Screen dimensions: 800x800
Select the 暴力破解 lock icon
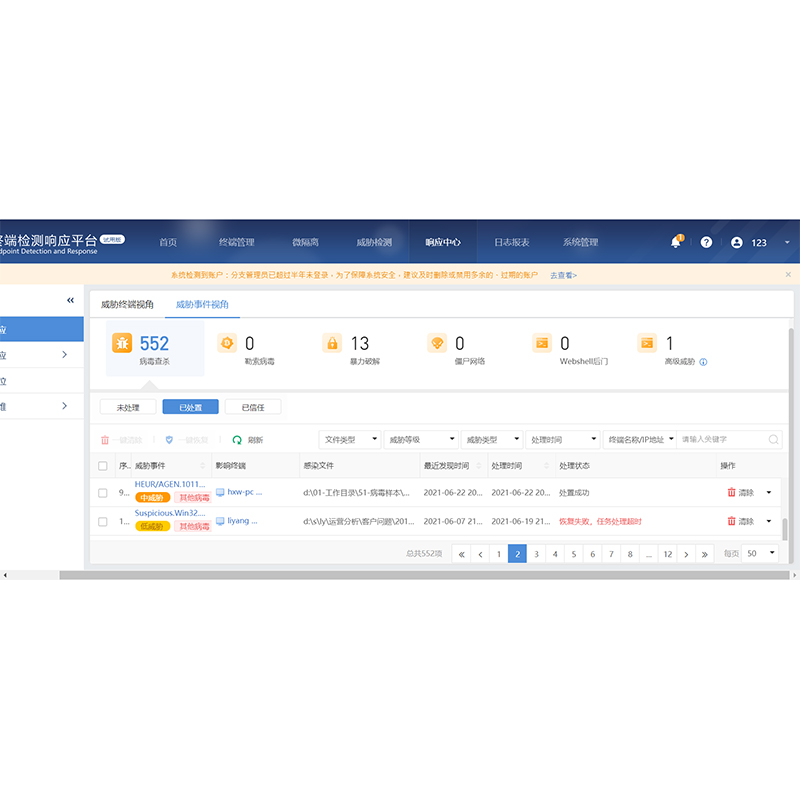331,343
